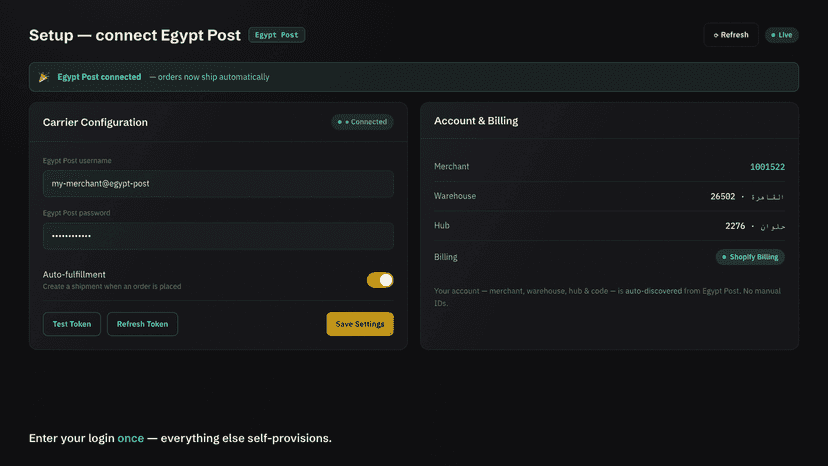Viewport: 828px width, 466px height.
Task: Click the Refresh button
Action: (x=731, y=35)
